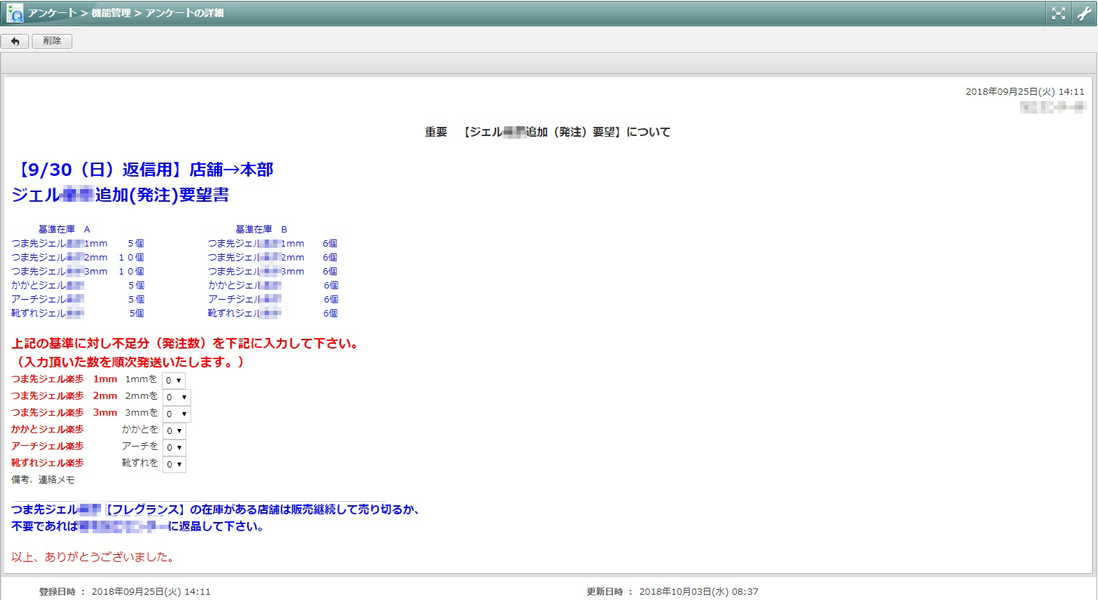Viewport: 1098px width, 600px height.
Task: Open the 靴ずれを quantity dropdown
Action: click(x=174, y=464)
